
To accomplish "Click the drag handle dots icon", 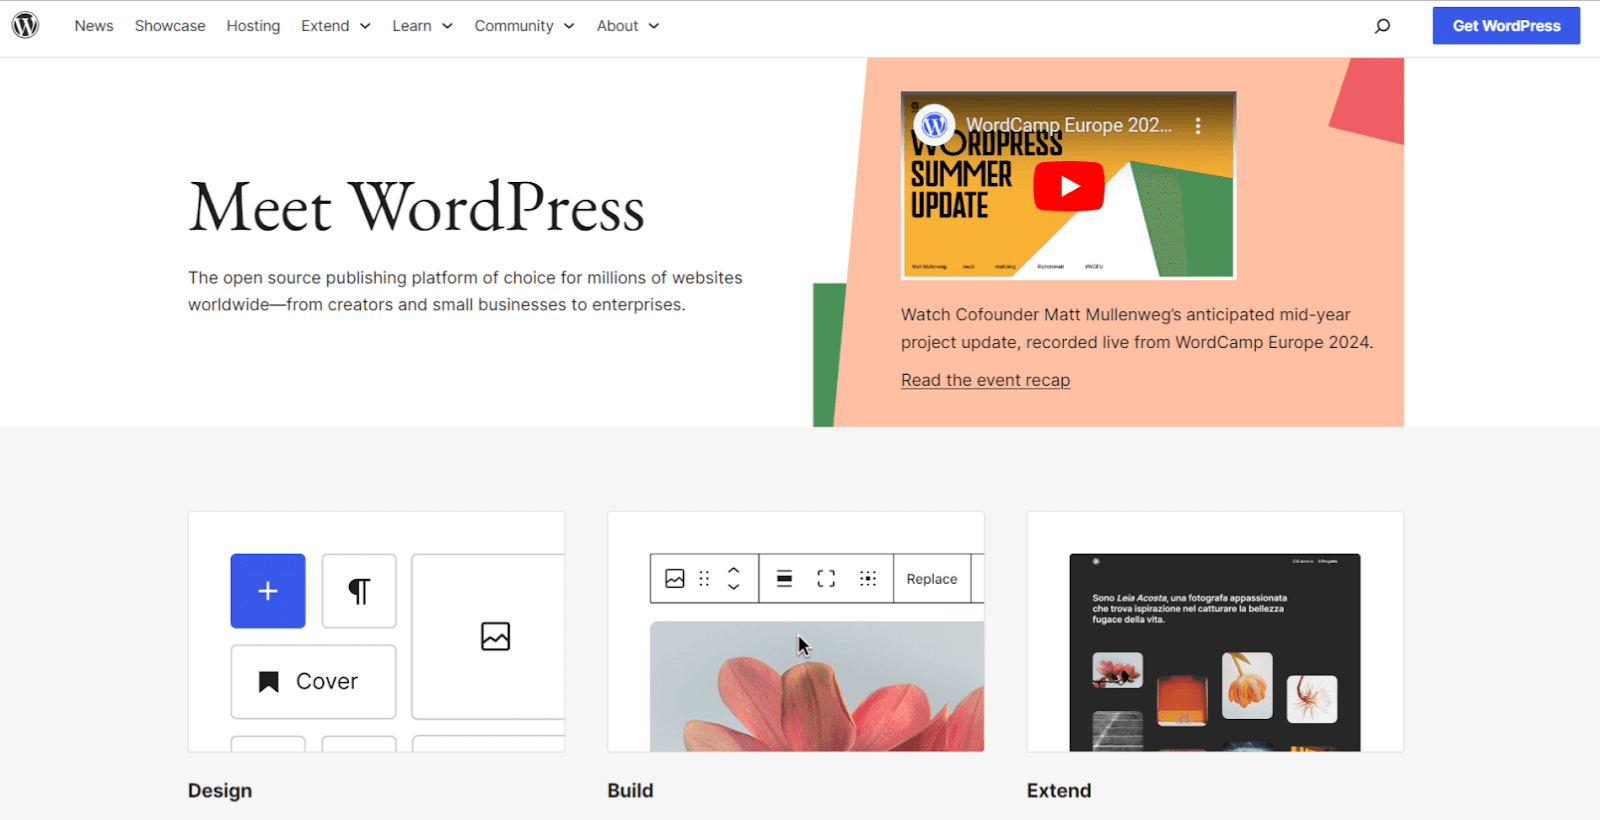I will (704, 579).
